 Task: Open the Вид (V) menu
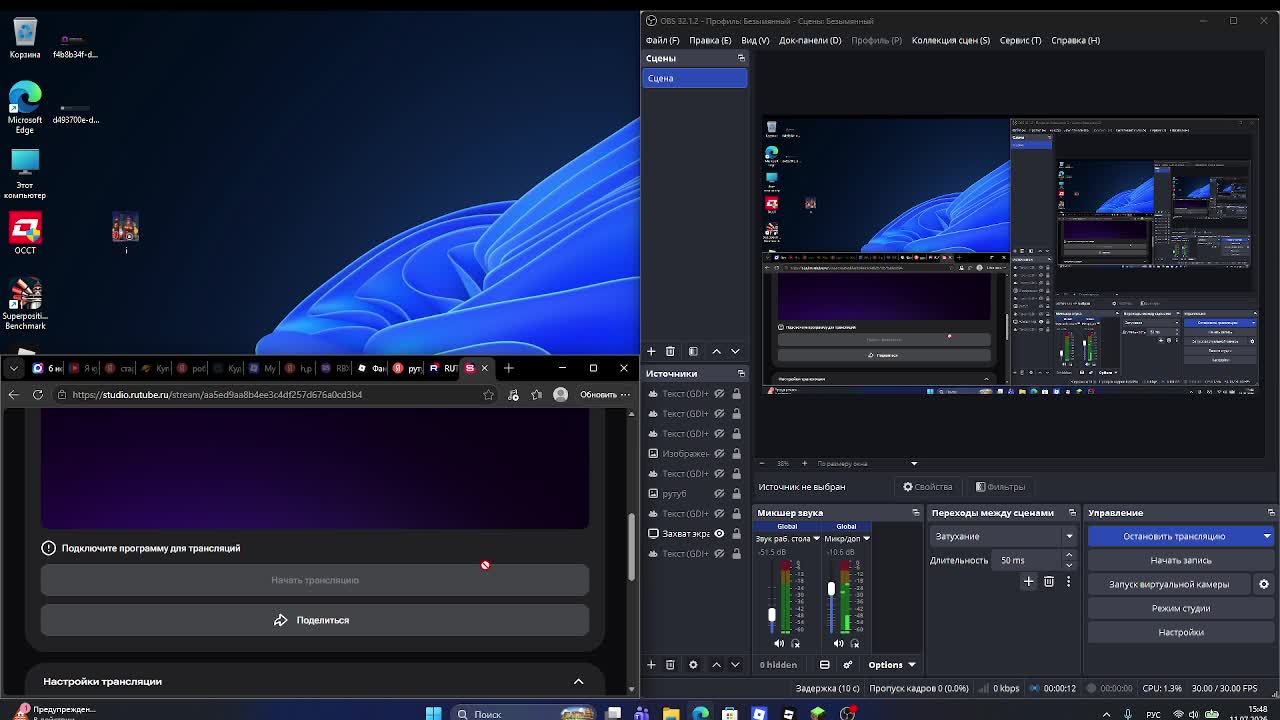(755, 40)
